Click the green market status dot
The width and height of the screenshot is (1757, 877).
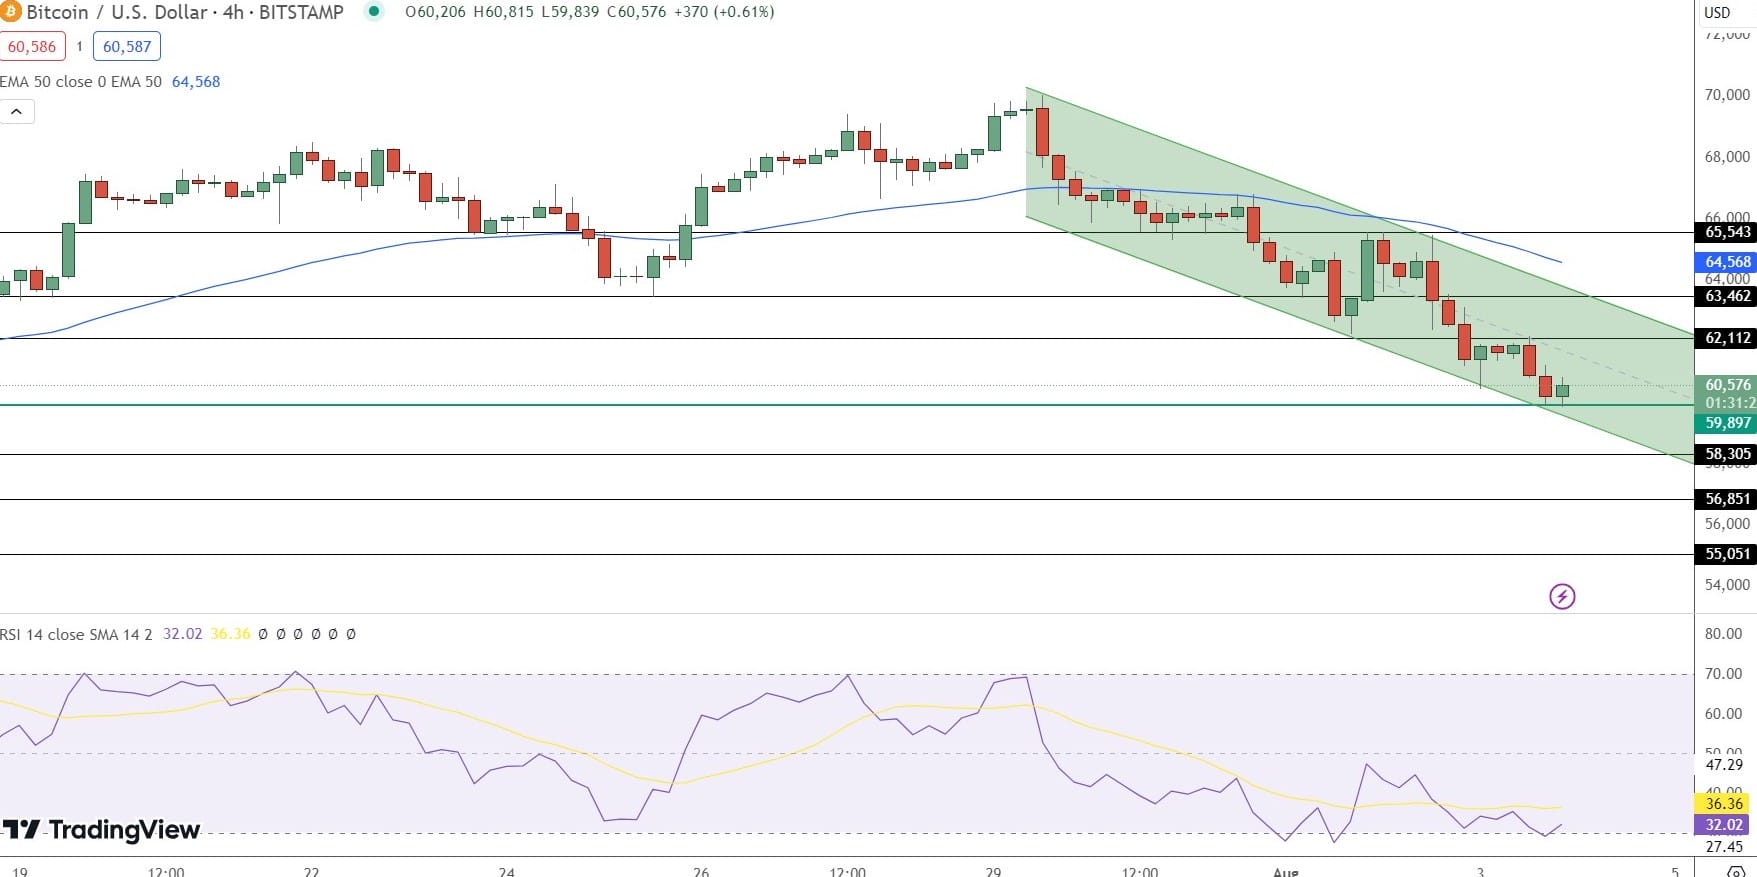[374, 12]
